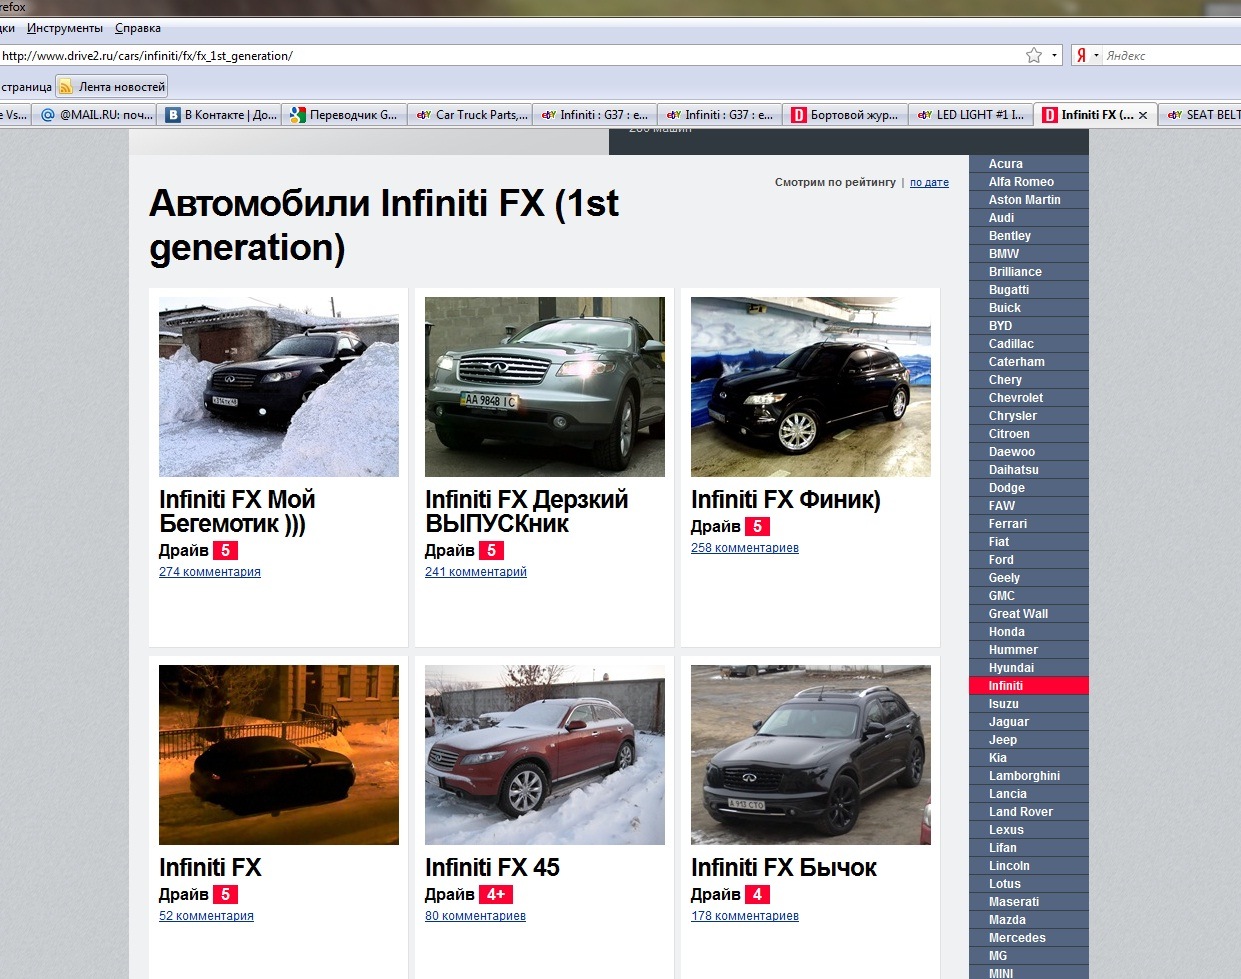The image size is (1241, 979).
Task: Click the bookmark star icon in address bar
Action: click(1034, 55)
